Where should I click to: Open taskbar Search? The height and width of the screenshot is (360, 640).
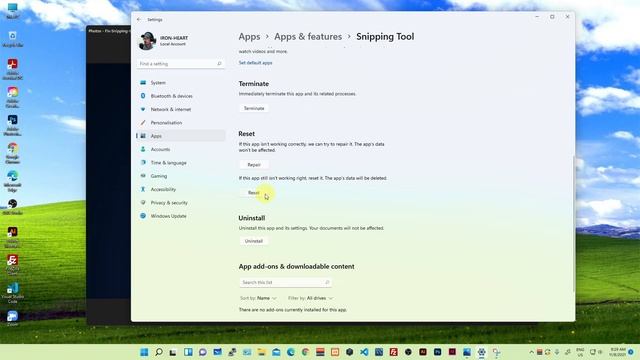[159, 352]
